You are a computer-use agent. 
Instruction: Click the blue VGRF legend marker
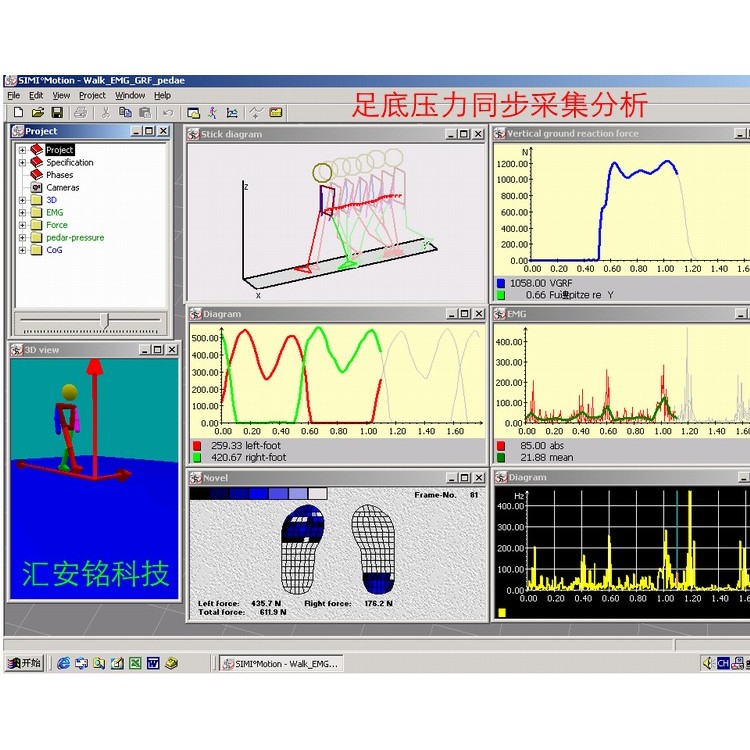(501, 283)
